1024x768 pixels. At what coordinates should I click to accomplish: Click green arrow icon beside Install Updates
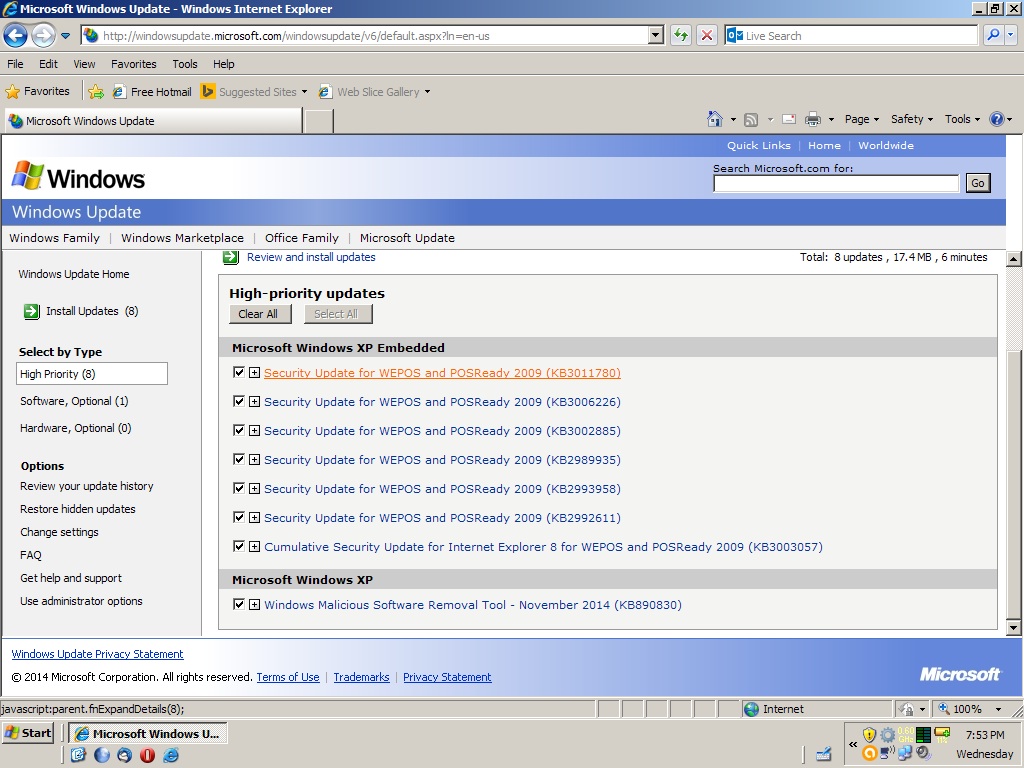coord(31,312)
